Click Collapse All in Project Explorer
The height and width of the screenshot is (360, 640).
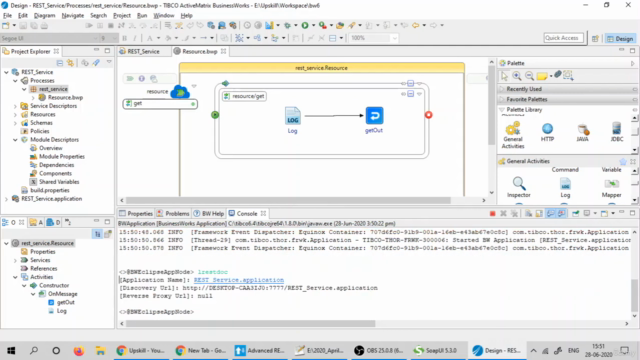point(60,63)
